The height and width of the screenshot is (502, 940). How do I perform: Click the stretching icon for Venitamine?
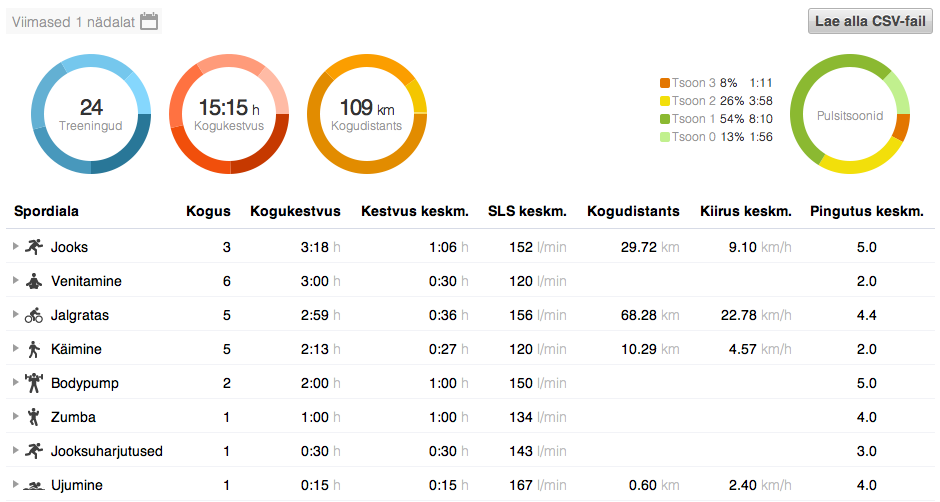[35, 281]
